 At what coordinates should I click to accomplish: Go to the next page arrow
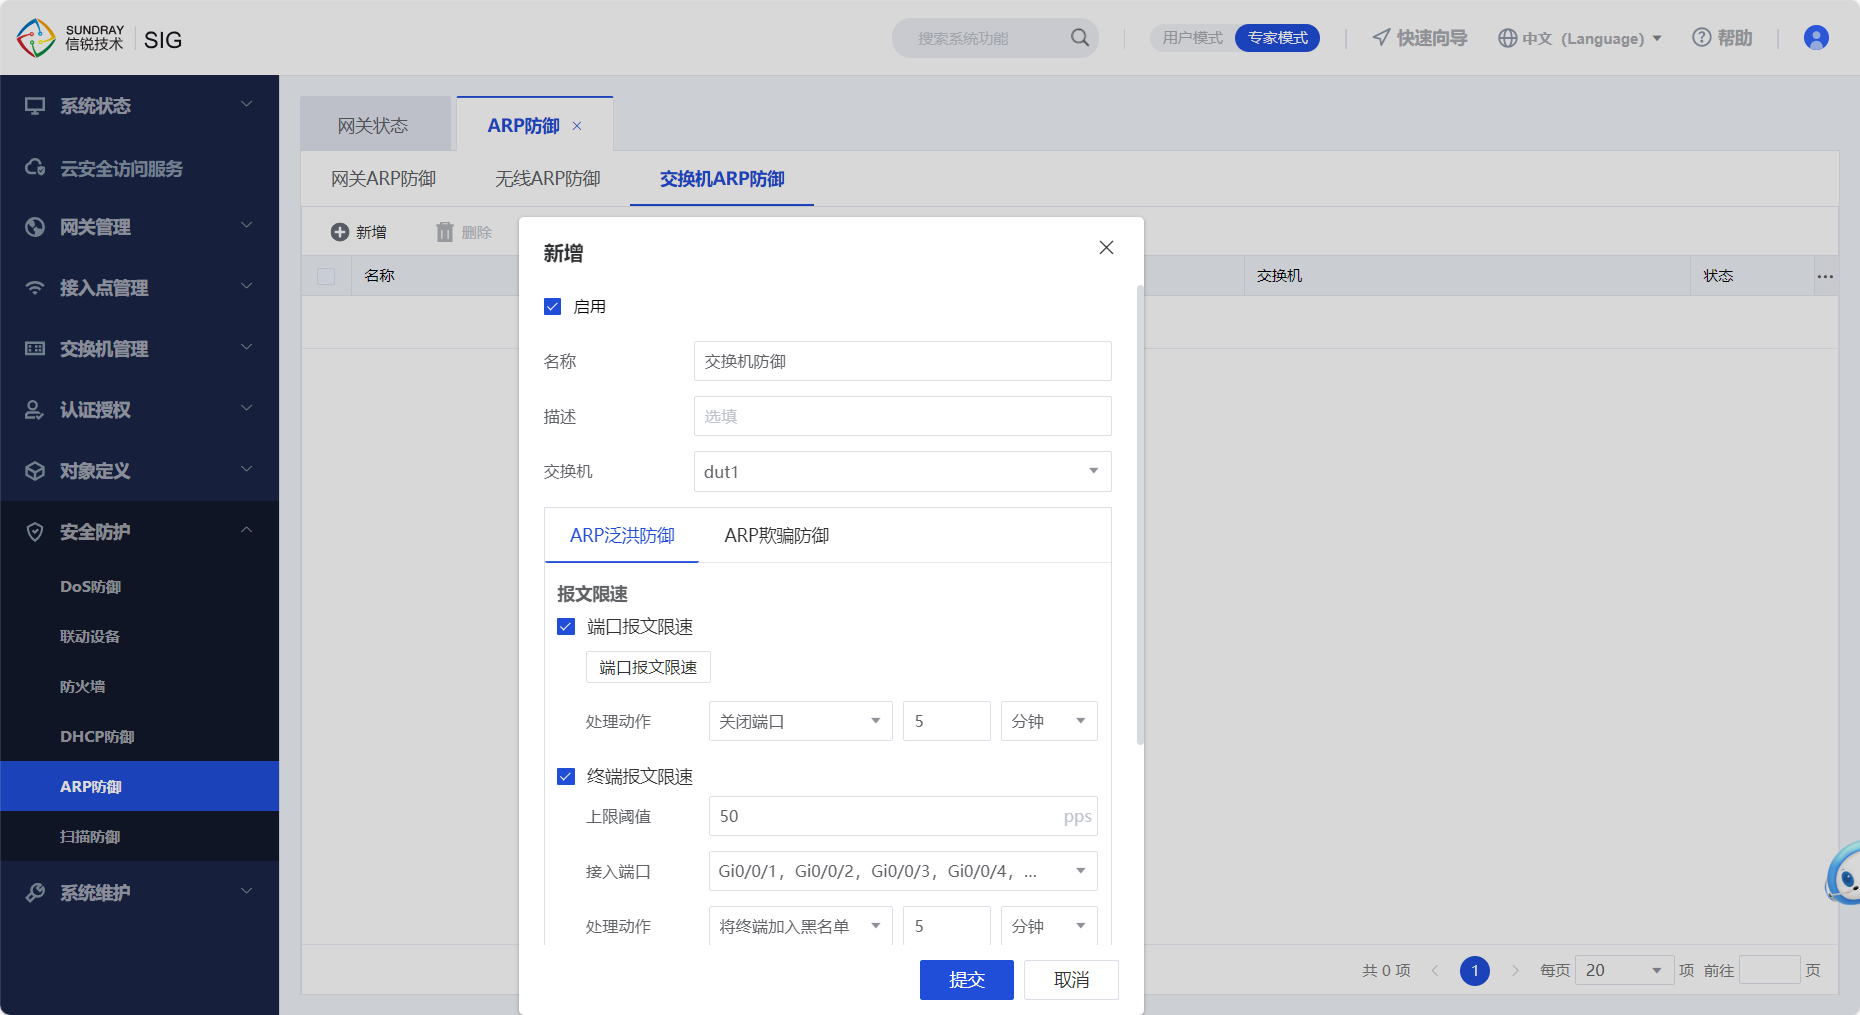coord(1515,970)
